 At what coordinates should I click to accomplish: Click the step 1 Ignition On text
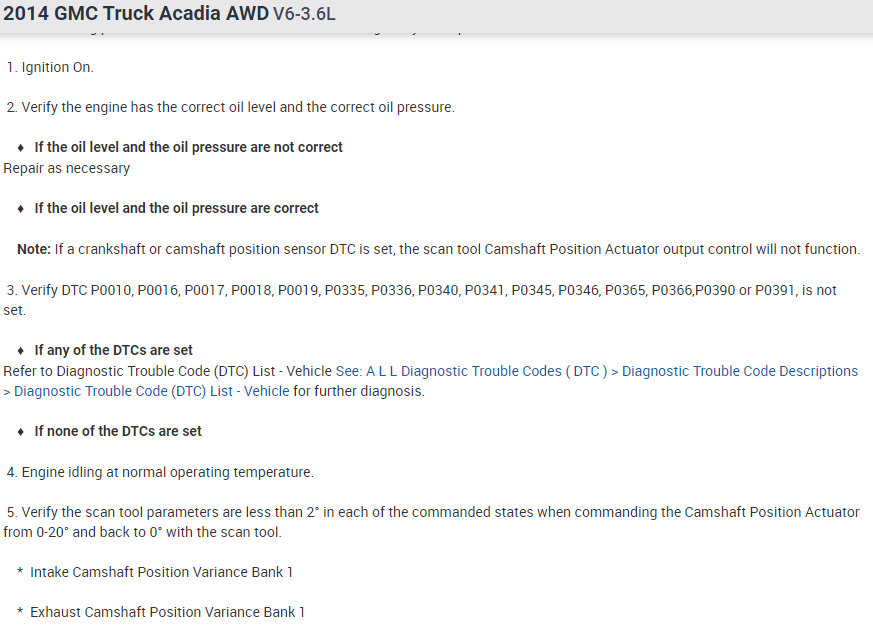click(x=57, y=68)
